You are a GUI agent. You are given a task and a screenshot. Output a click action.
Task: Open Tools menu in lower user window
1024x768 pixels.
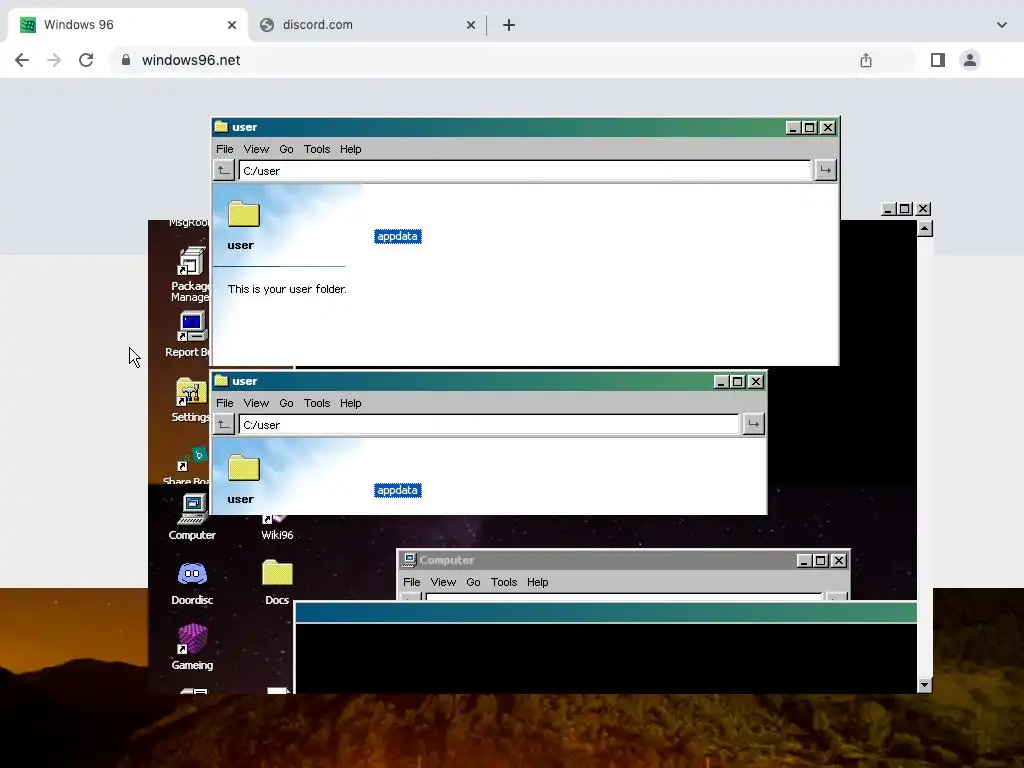pos(317,403)
